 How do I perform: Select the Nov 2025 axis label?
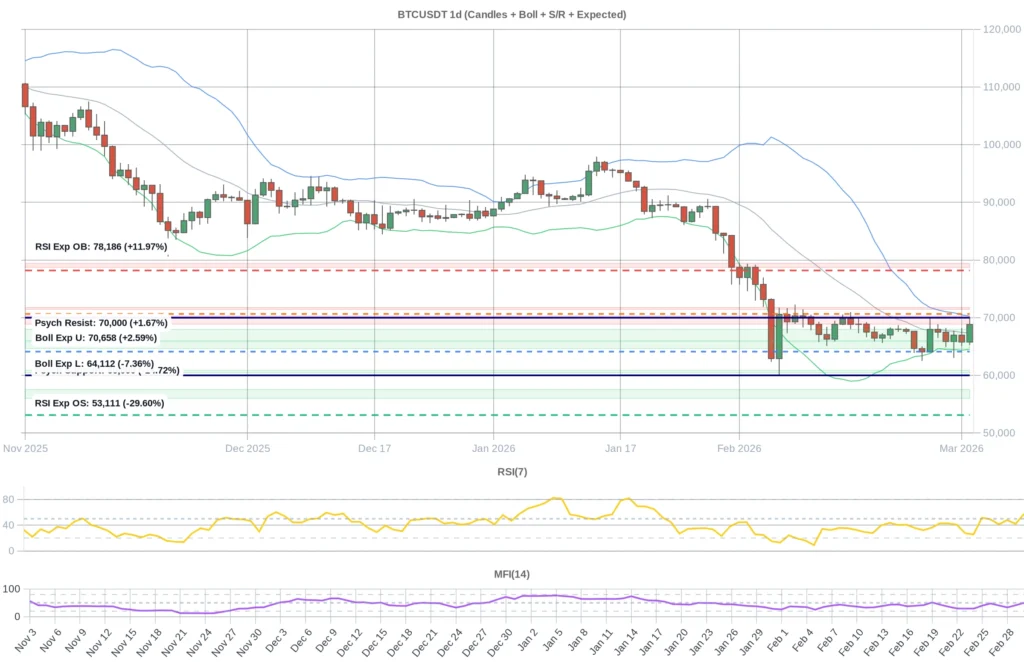[25, 448]
